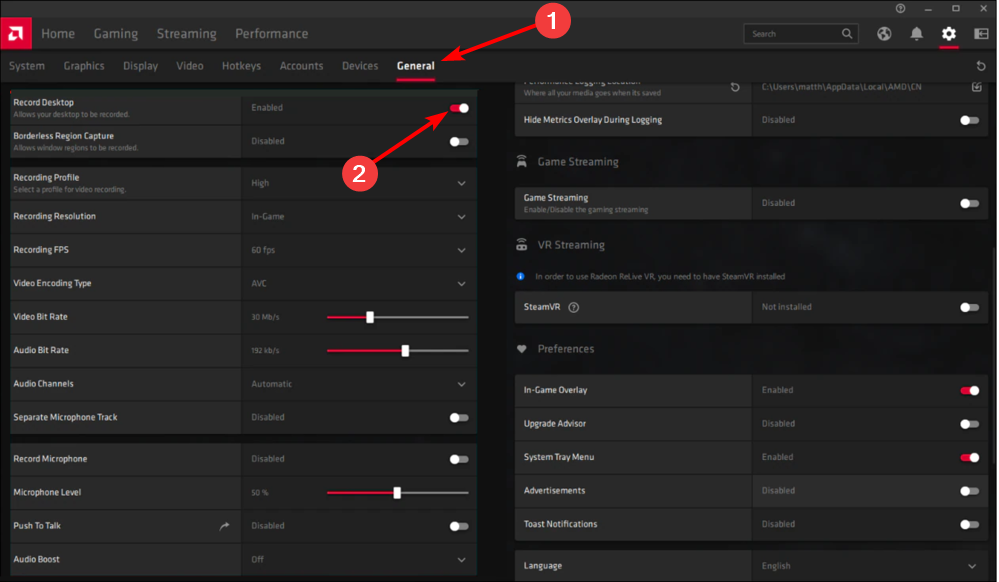Click the logging path text C:\Users\matth
This screenshot has width=999, height=582.
(x=842, y=87)
